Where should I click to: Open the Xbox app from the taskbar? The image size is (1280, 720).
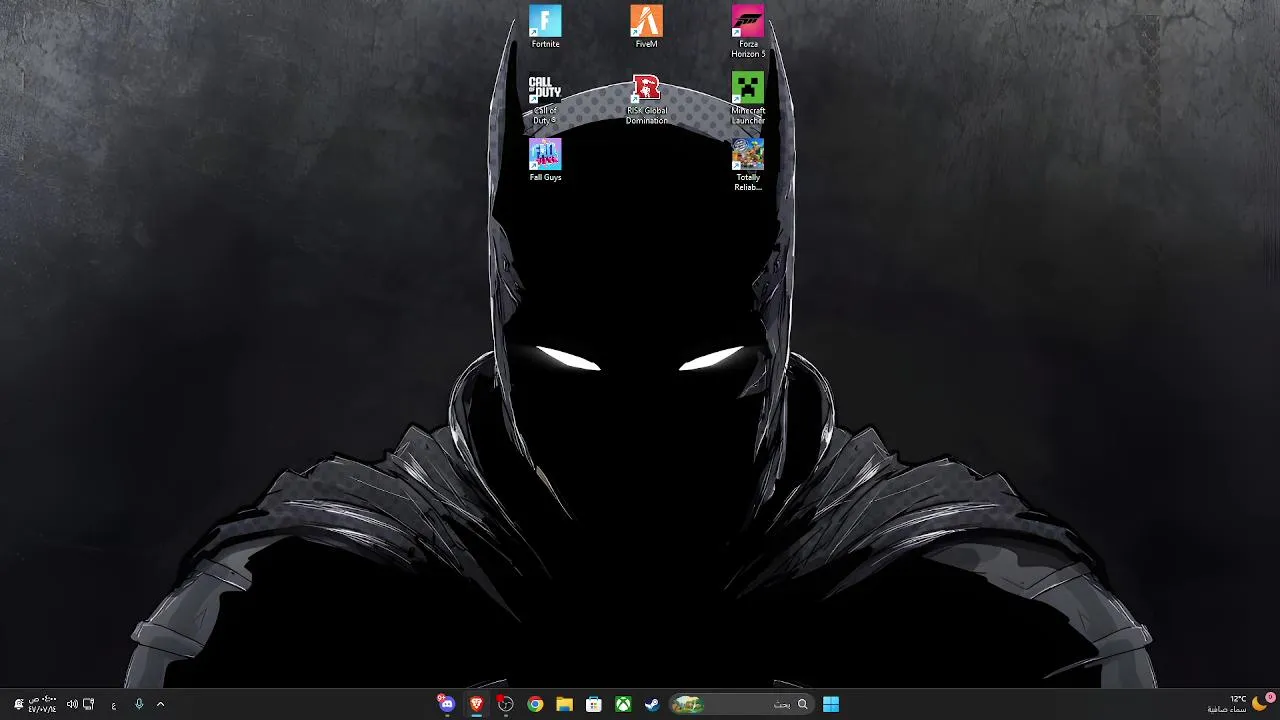623,704
